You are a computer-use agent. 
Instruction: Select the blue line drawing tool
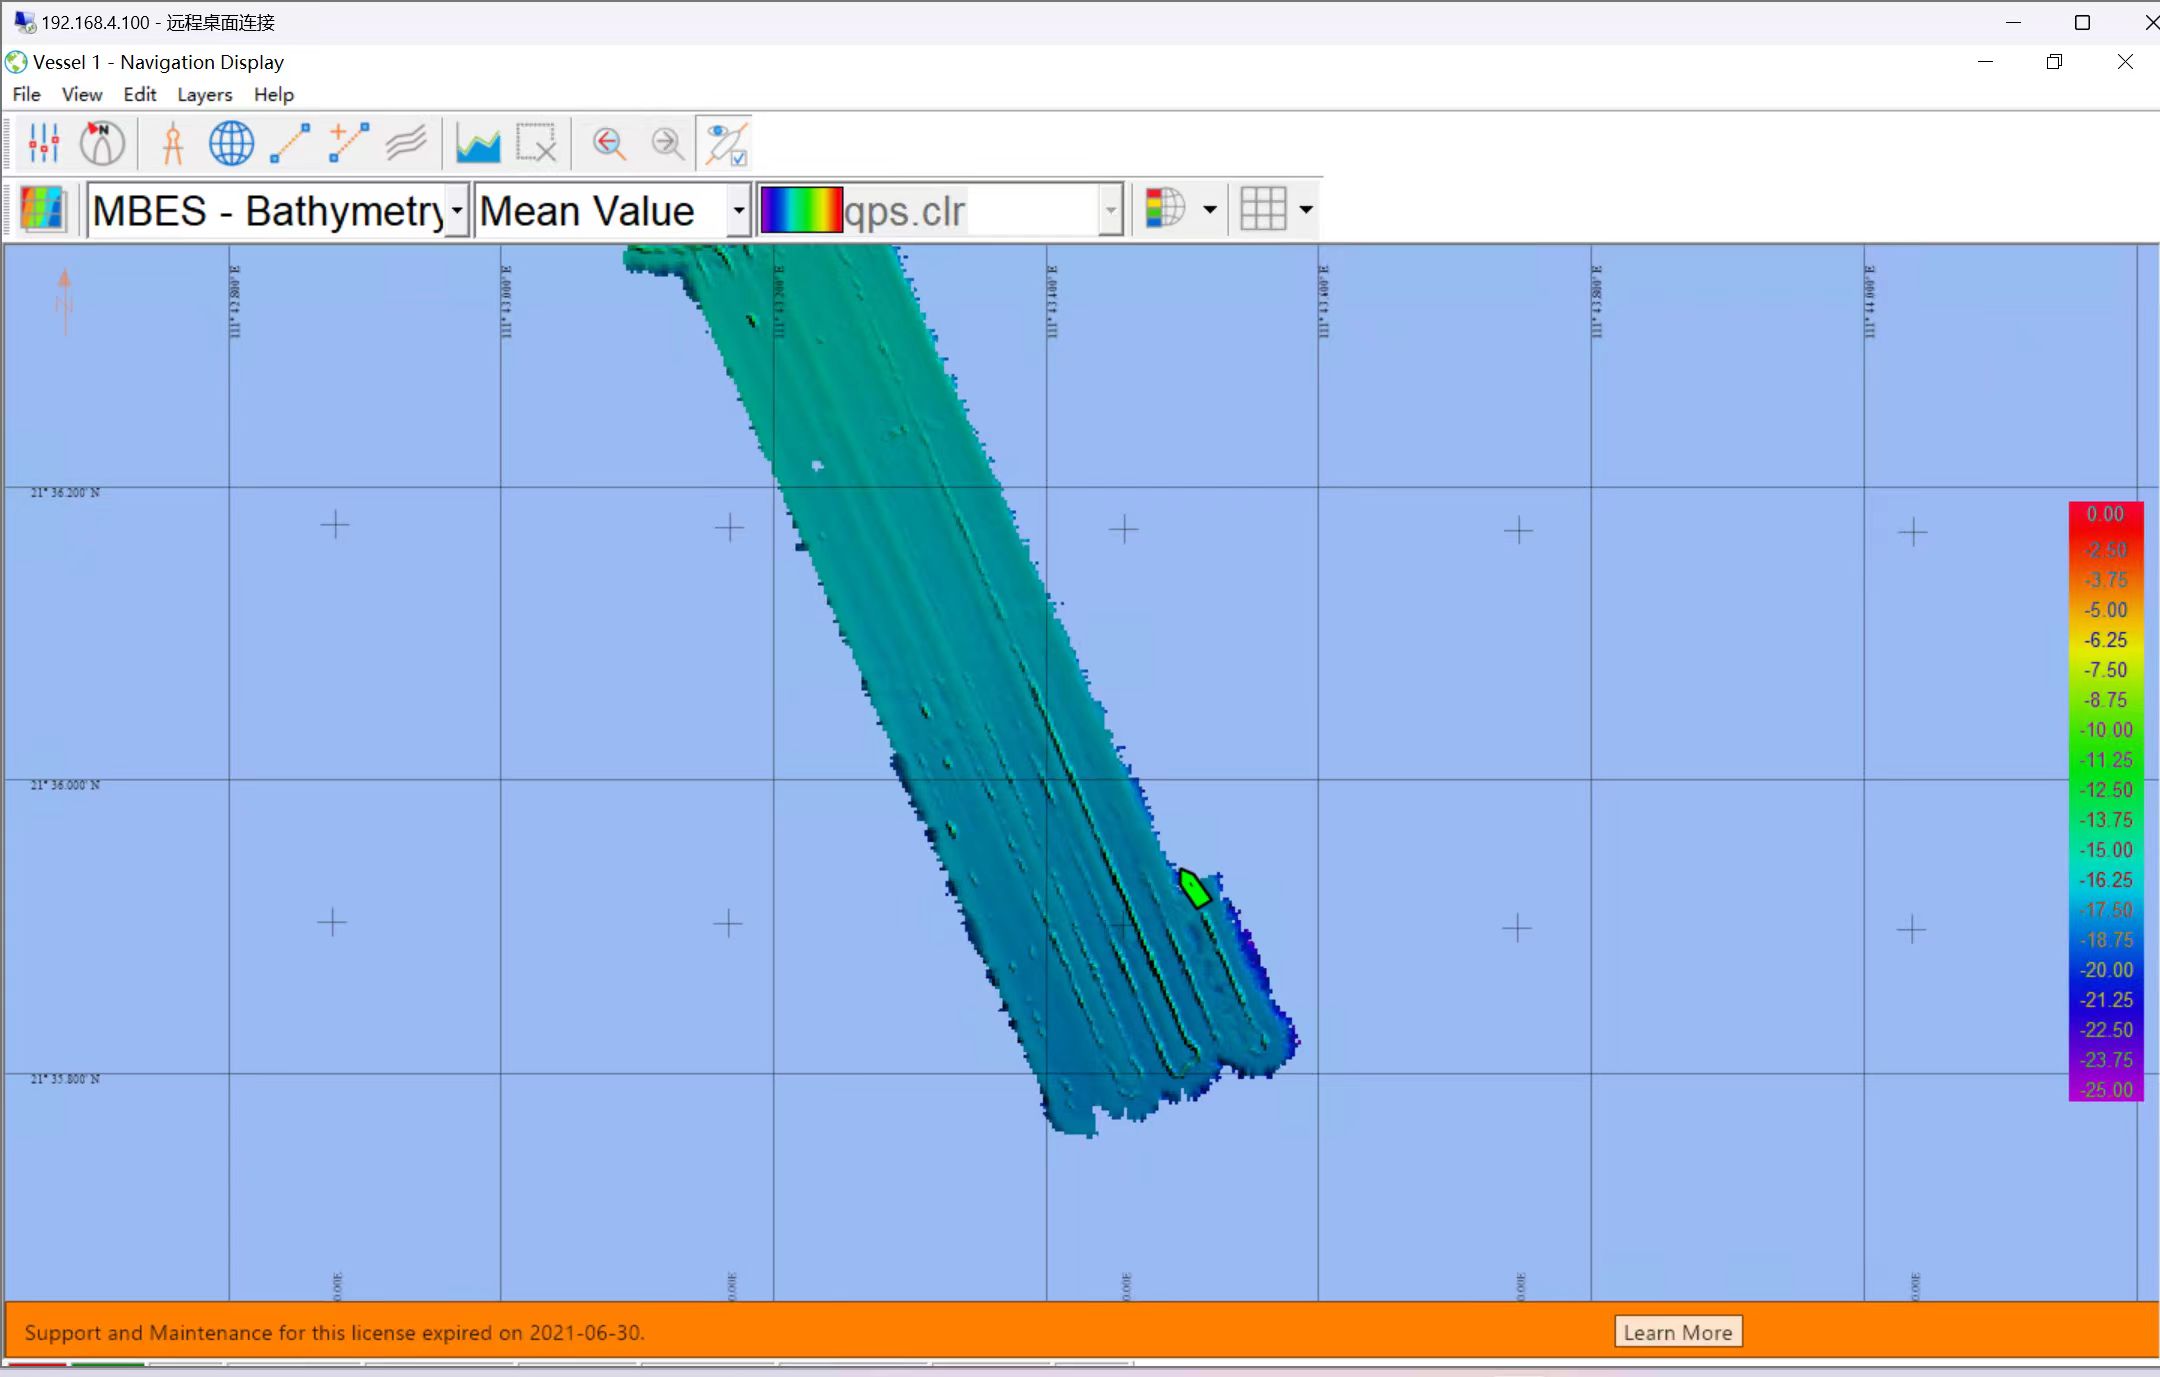coord(290,144)
